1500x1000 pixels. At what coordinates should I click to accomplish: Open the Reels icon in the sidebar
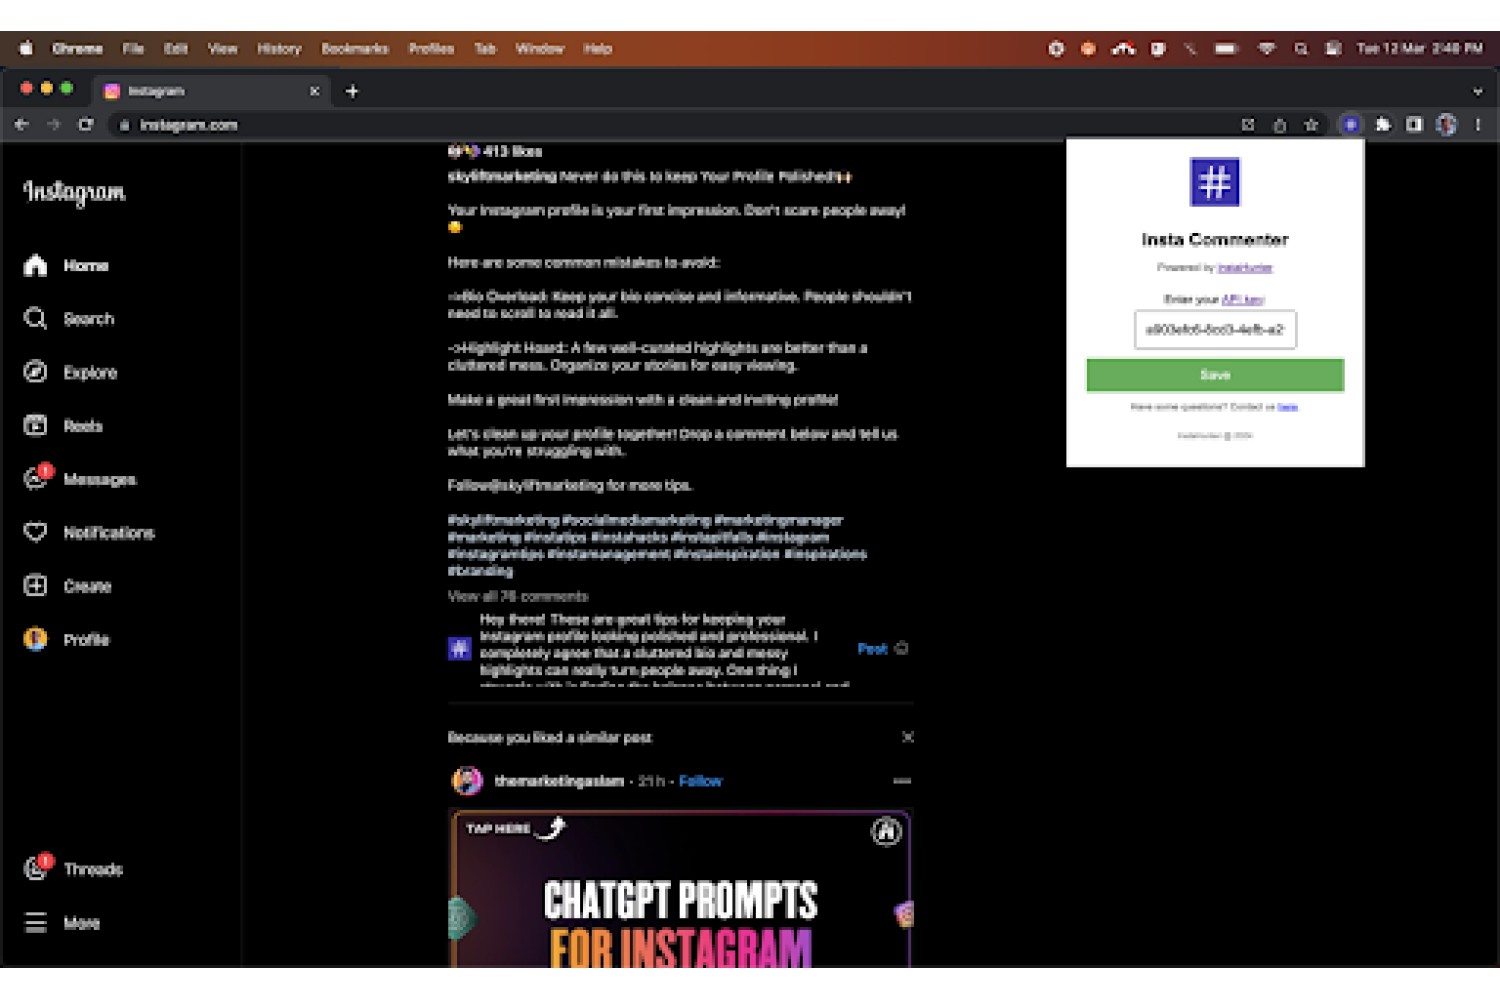(x=36, y=425)
